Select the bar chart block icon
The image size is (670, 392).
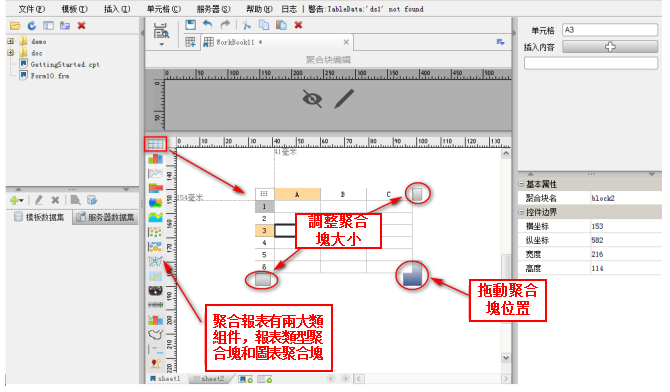click(156, 159)
